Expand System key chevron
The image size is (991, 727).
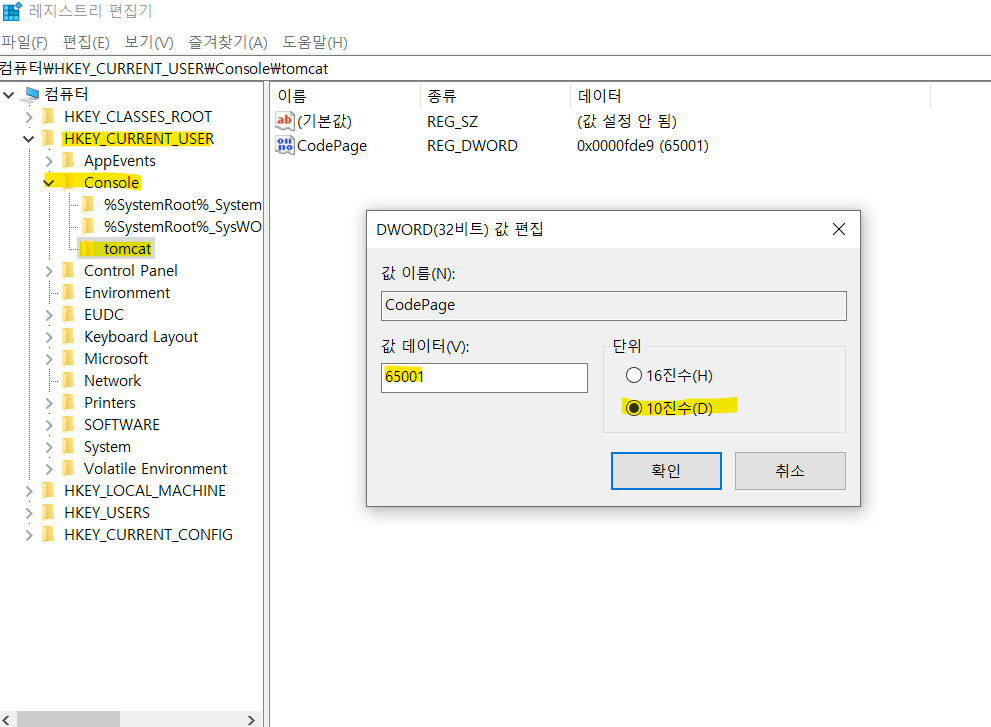pyautogui.click(x=49, y=447)
